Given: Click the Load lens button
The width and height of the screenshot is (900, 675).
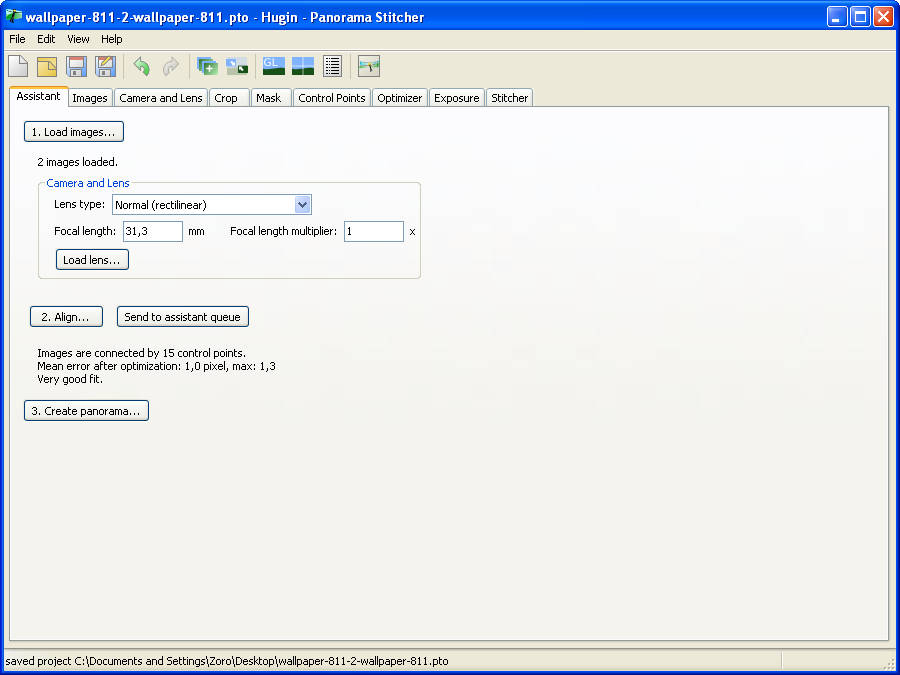Looking at the screenshot, I should coord(92,260).
